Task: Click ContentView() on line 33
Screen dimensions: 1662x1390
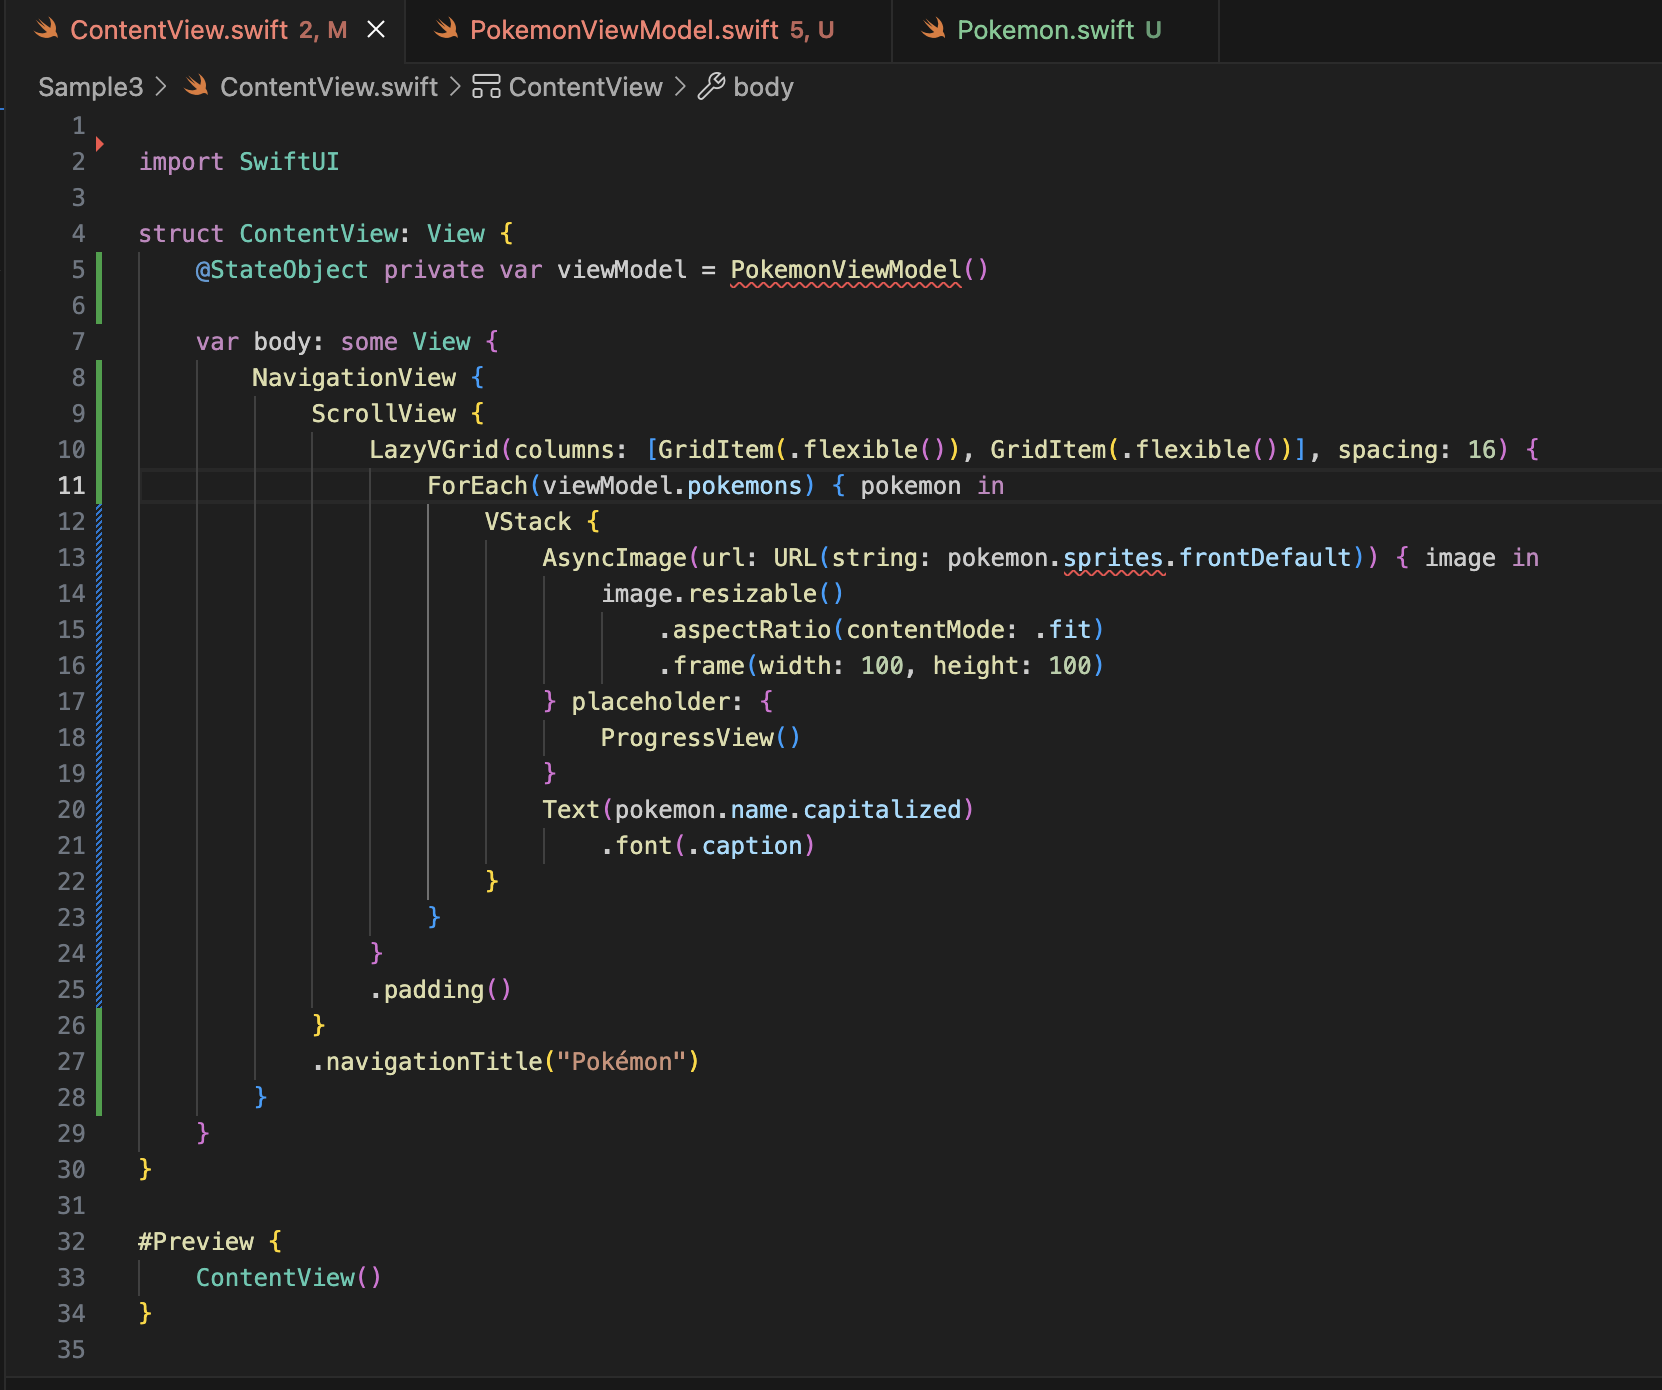Action: tap(289, 1278)
